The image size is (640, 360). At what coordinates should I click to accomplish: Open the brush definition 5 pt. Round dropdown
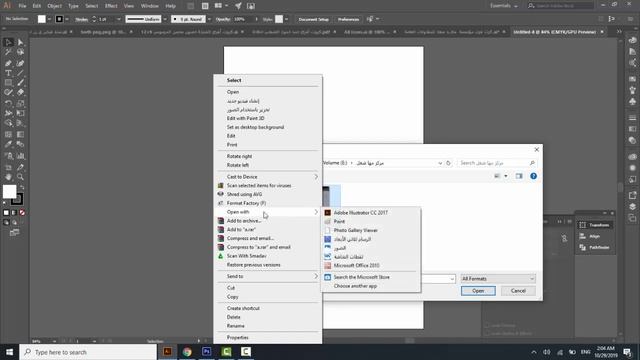[209, 19]
